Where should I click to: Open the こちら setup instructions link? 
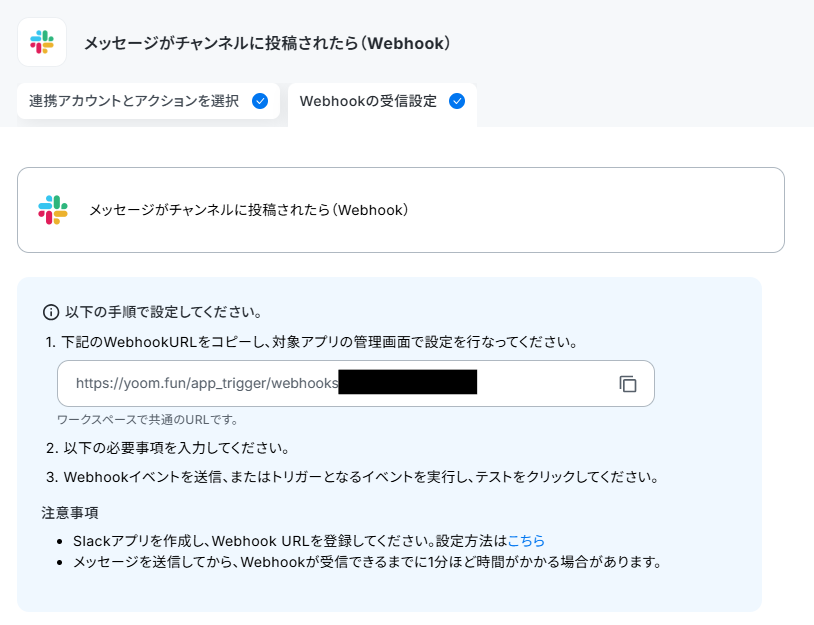[x=526, y=541]
